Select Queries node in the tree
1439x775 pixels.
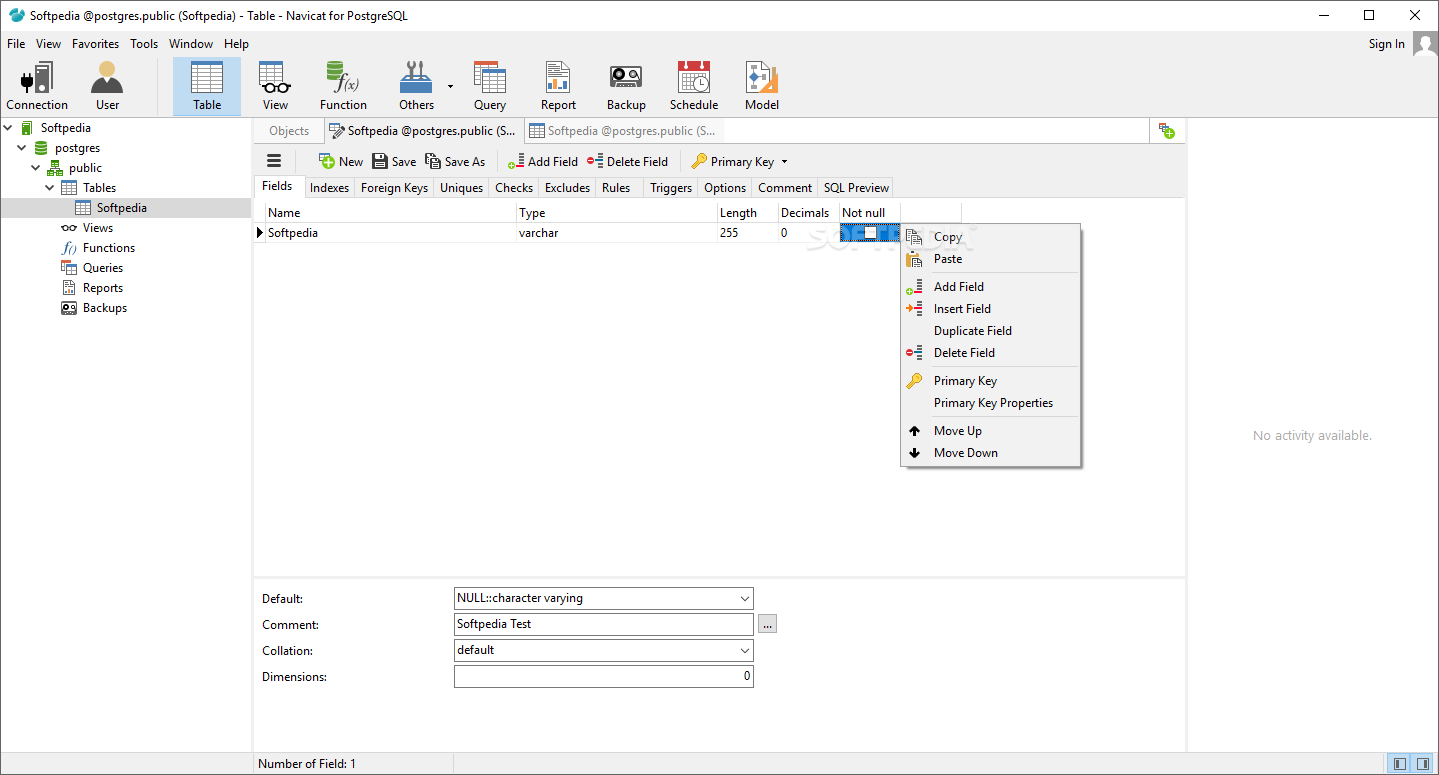(103, 268)
